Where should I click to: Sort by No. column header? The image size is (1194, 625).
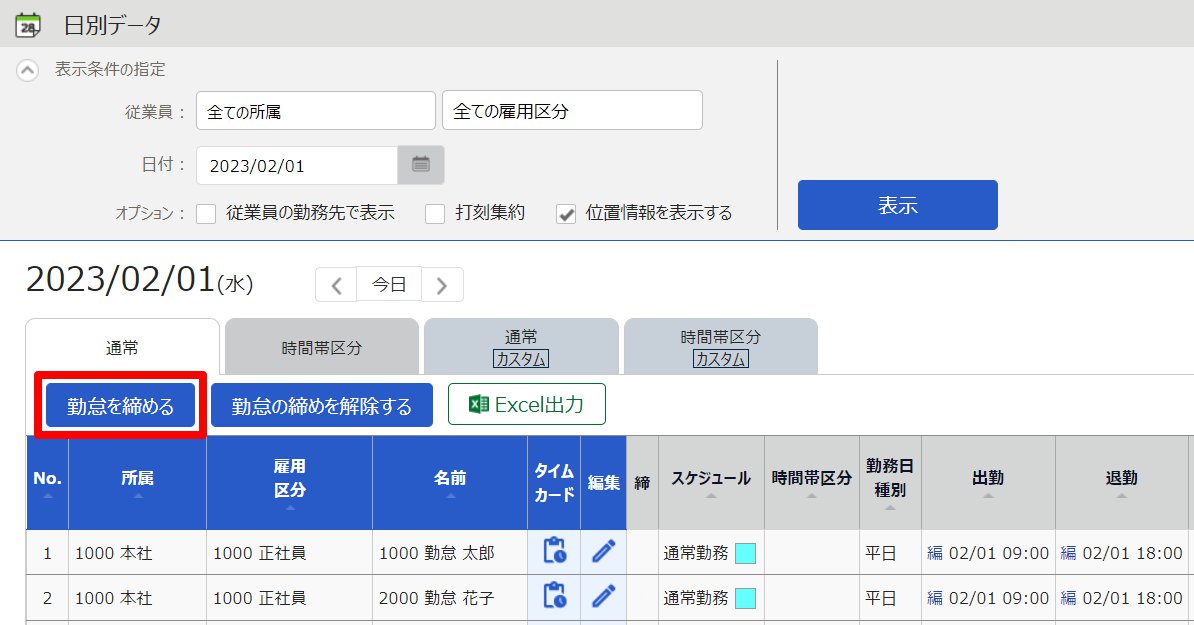coord(47,483)
